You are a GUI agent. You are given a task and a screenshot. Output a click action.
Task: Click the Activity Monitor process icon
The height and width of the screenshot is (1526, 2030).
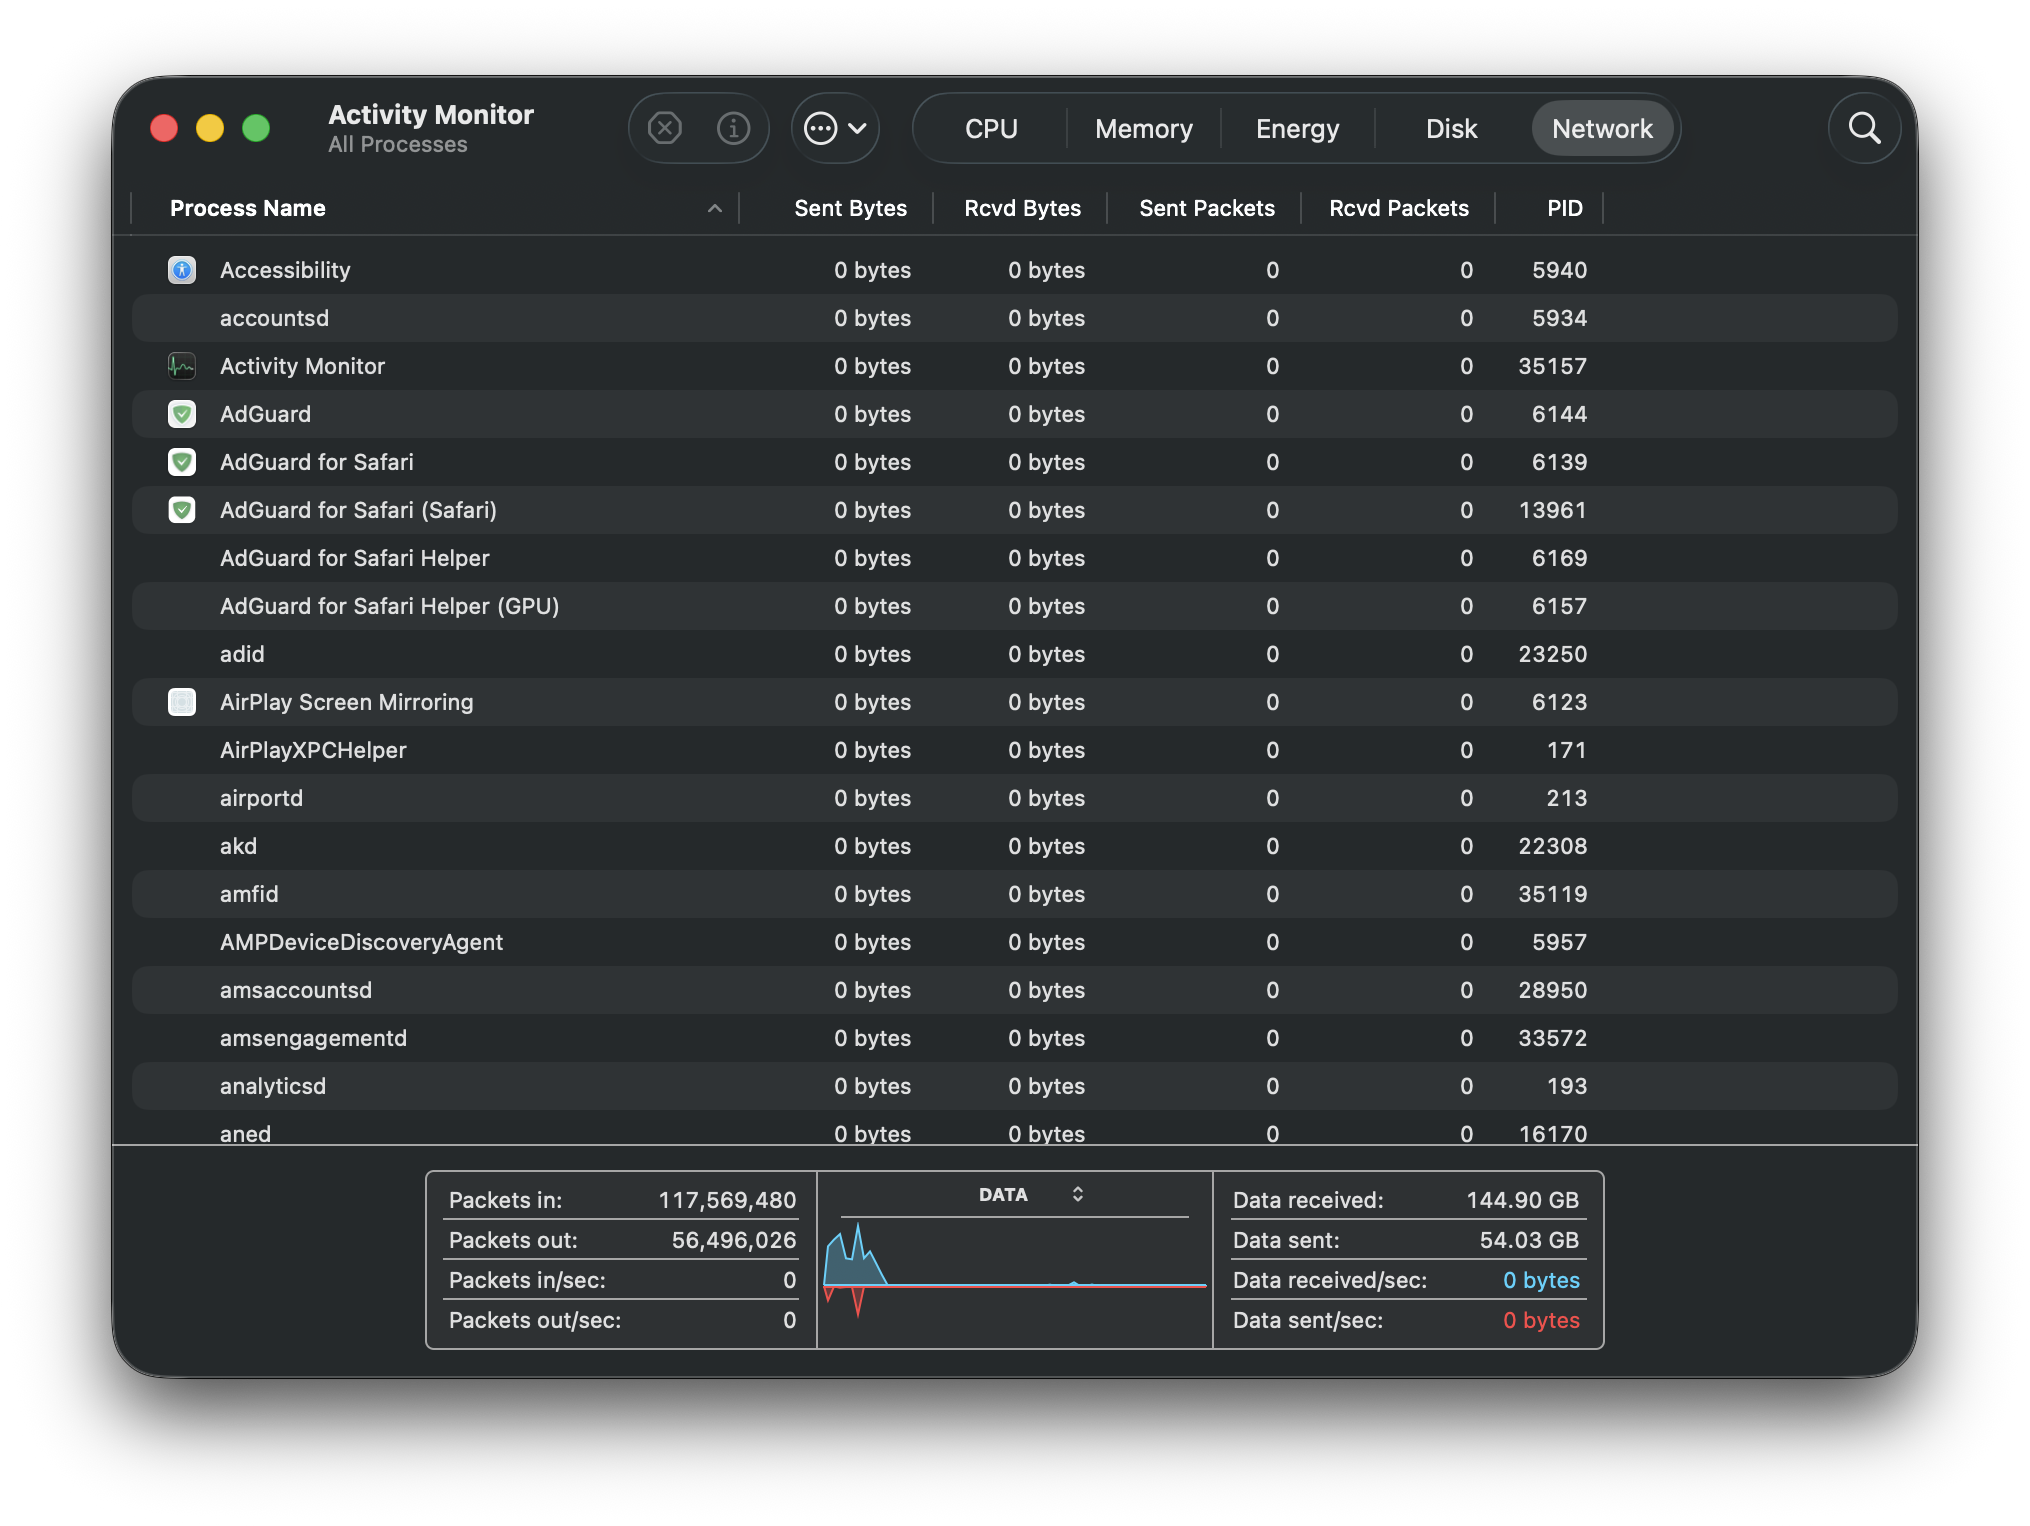pos(182,366)
